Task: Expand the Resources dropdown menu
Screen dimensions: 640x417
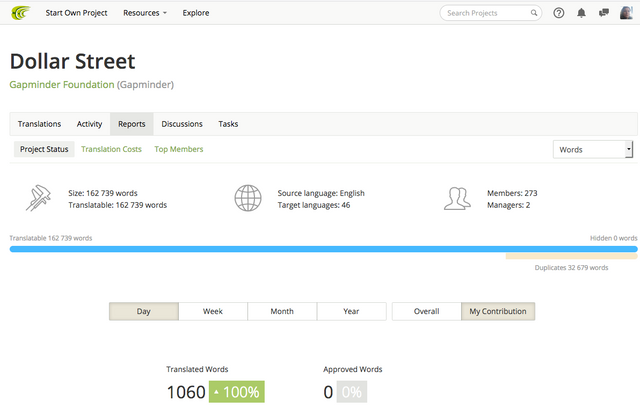Action: click(x=145, y=13)
